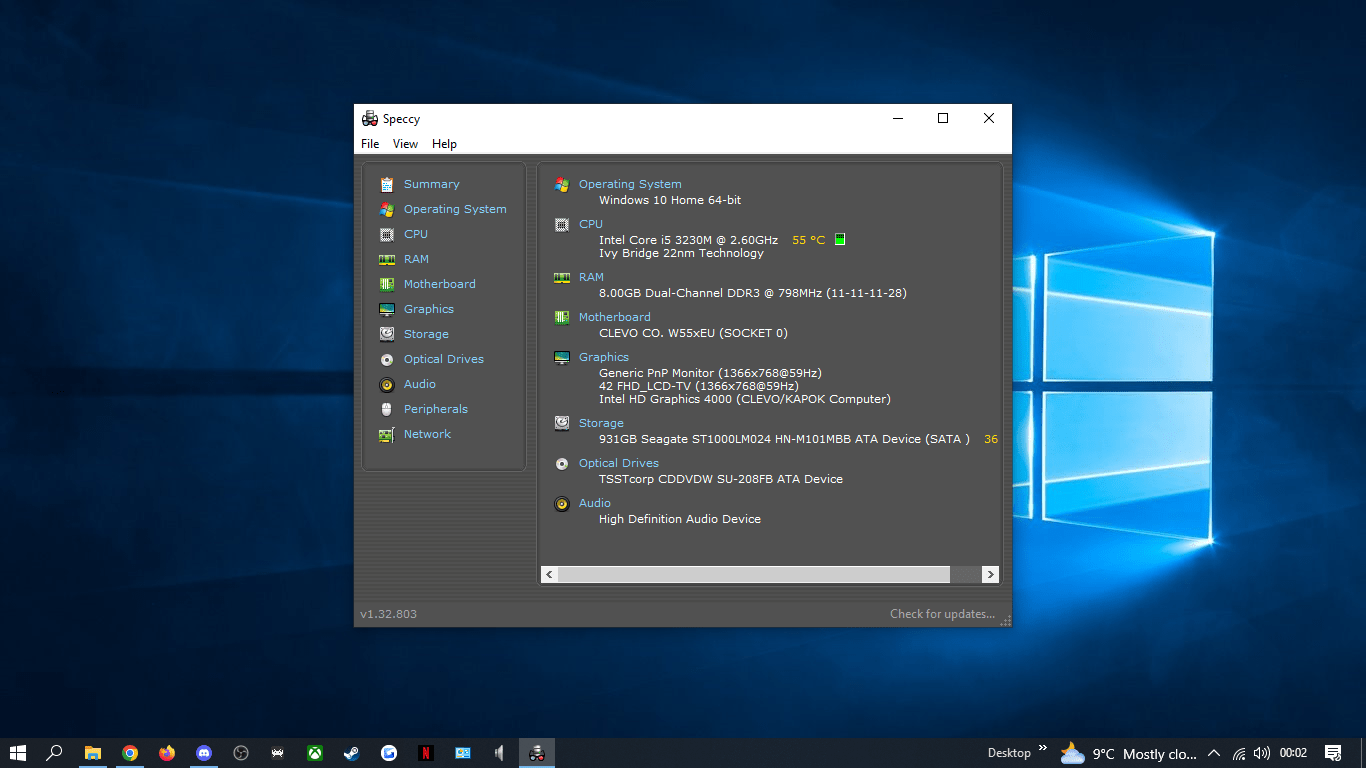
Task: Click the CPU heading in the summary panel
Action: coord(591,224)
